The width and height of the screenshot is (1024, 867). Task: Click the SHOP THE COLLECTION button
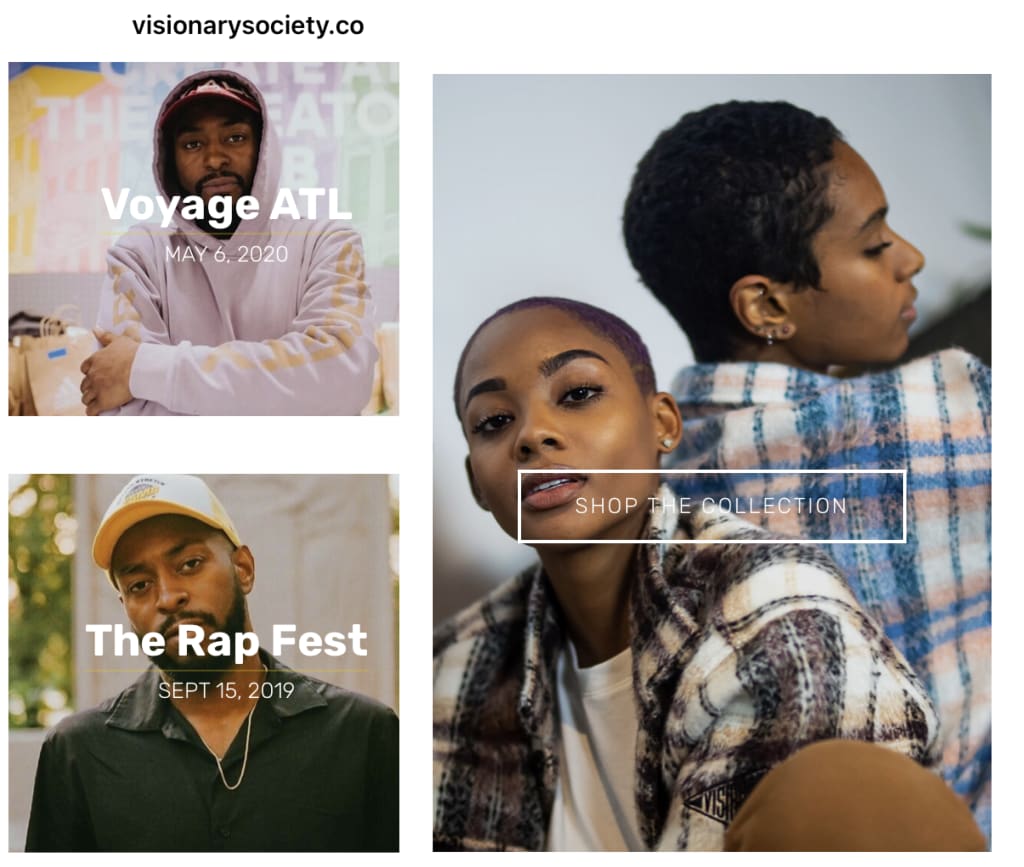(712, 506)
